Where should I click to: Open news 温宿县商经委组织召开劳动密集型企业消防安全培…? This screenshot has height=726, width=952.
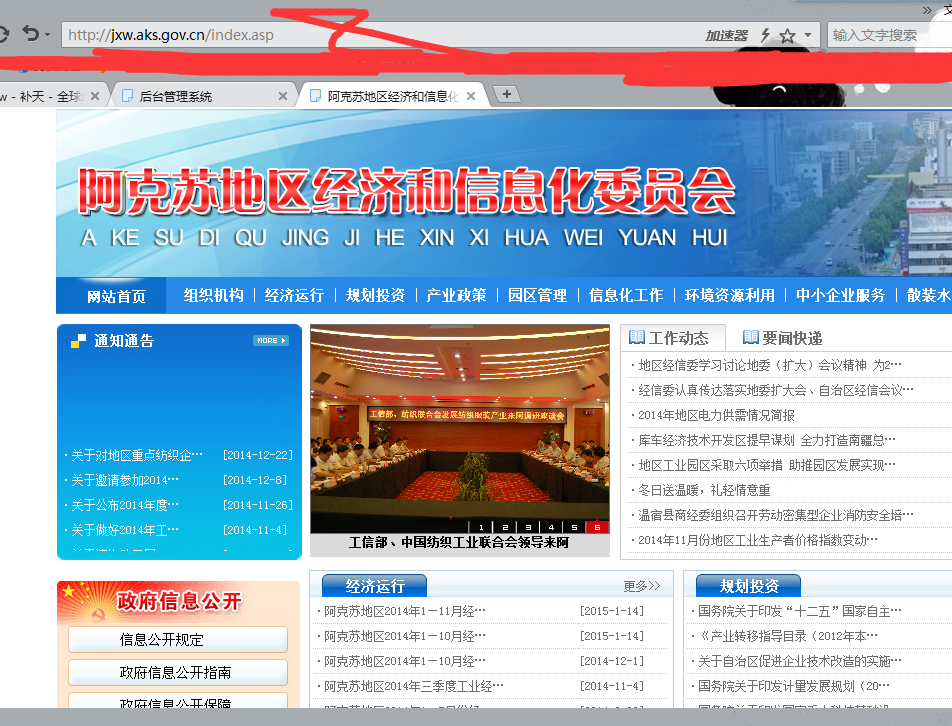point(775,515)
